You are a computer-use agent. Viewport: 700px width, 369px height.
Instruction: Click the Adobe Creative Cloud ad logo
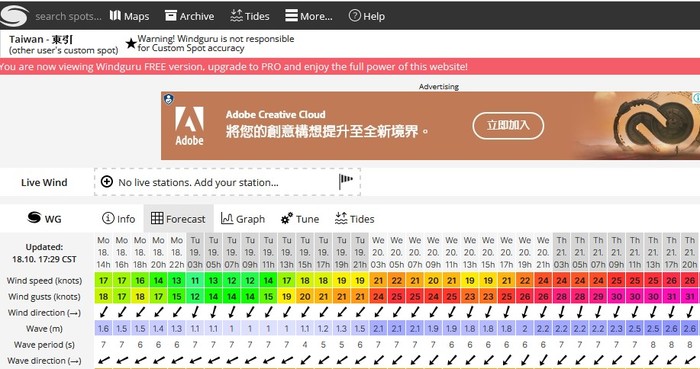(x=189, y=126)
